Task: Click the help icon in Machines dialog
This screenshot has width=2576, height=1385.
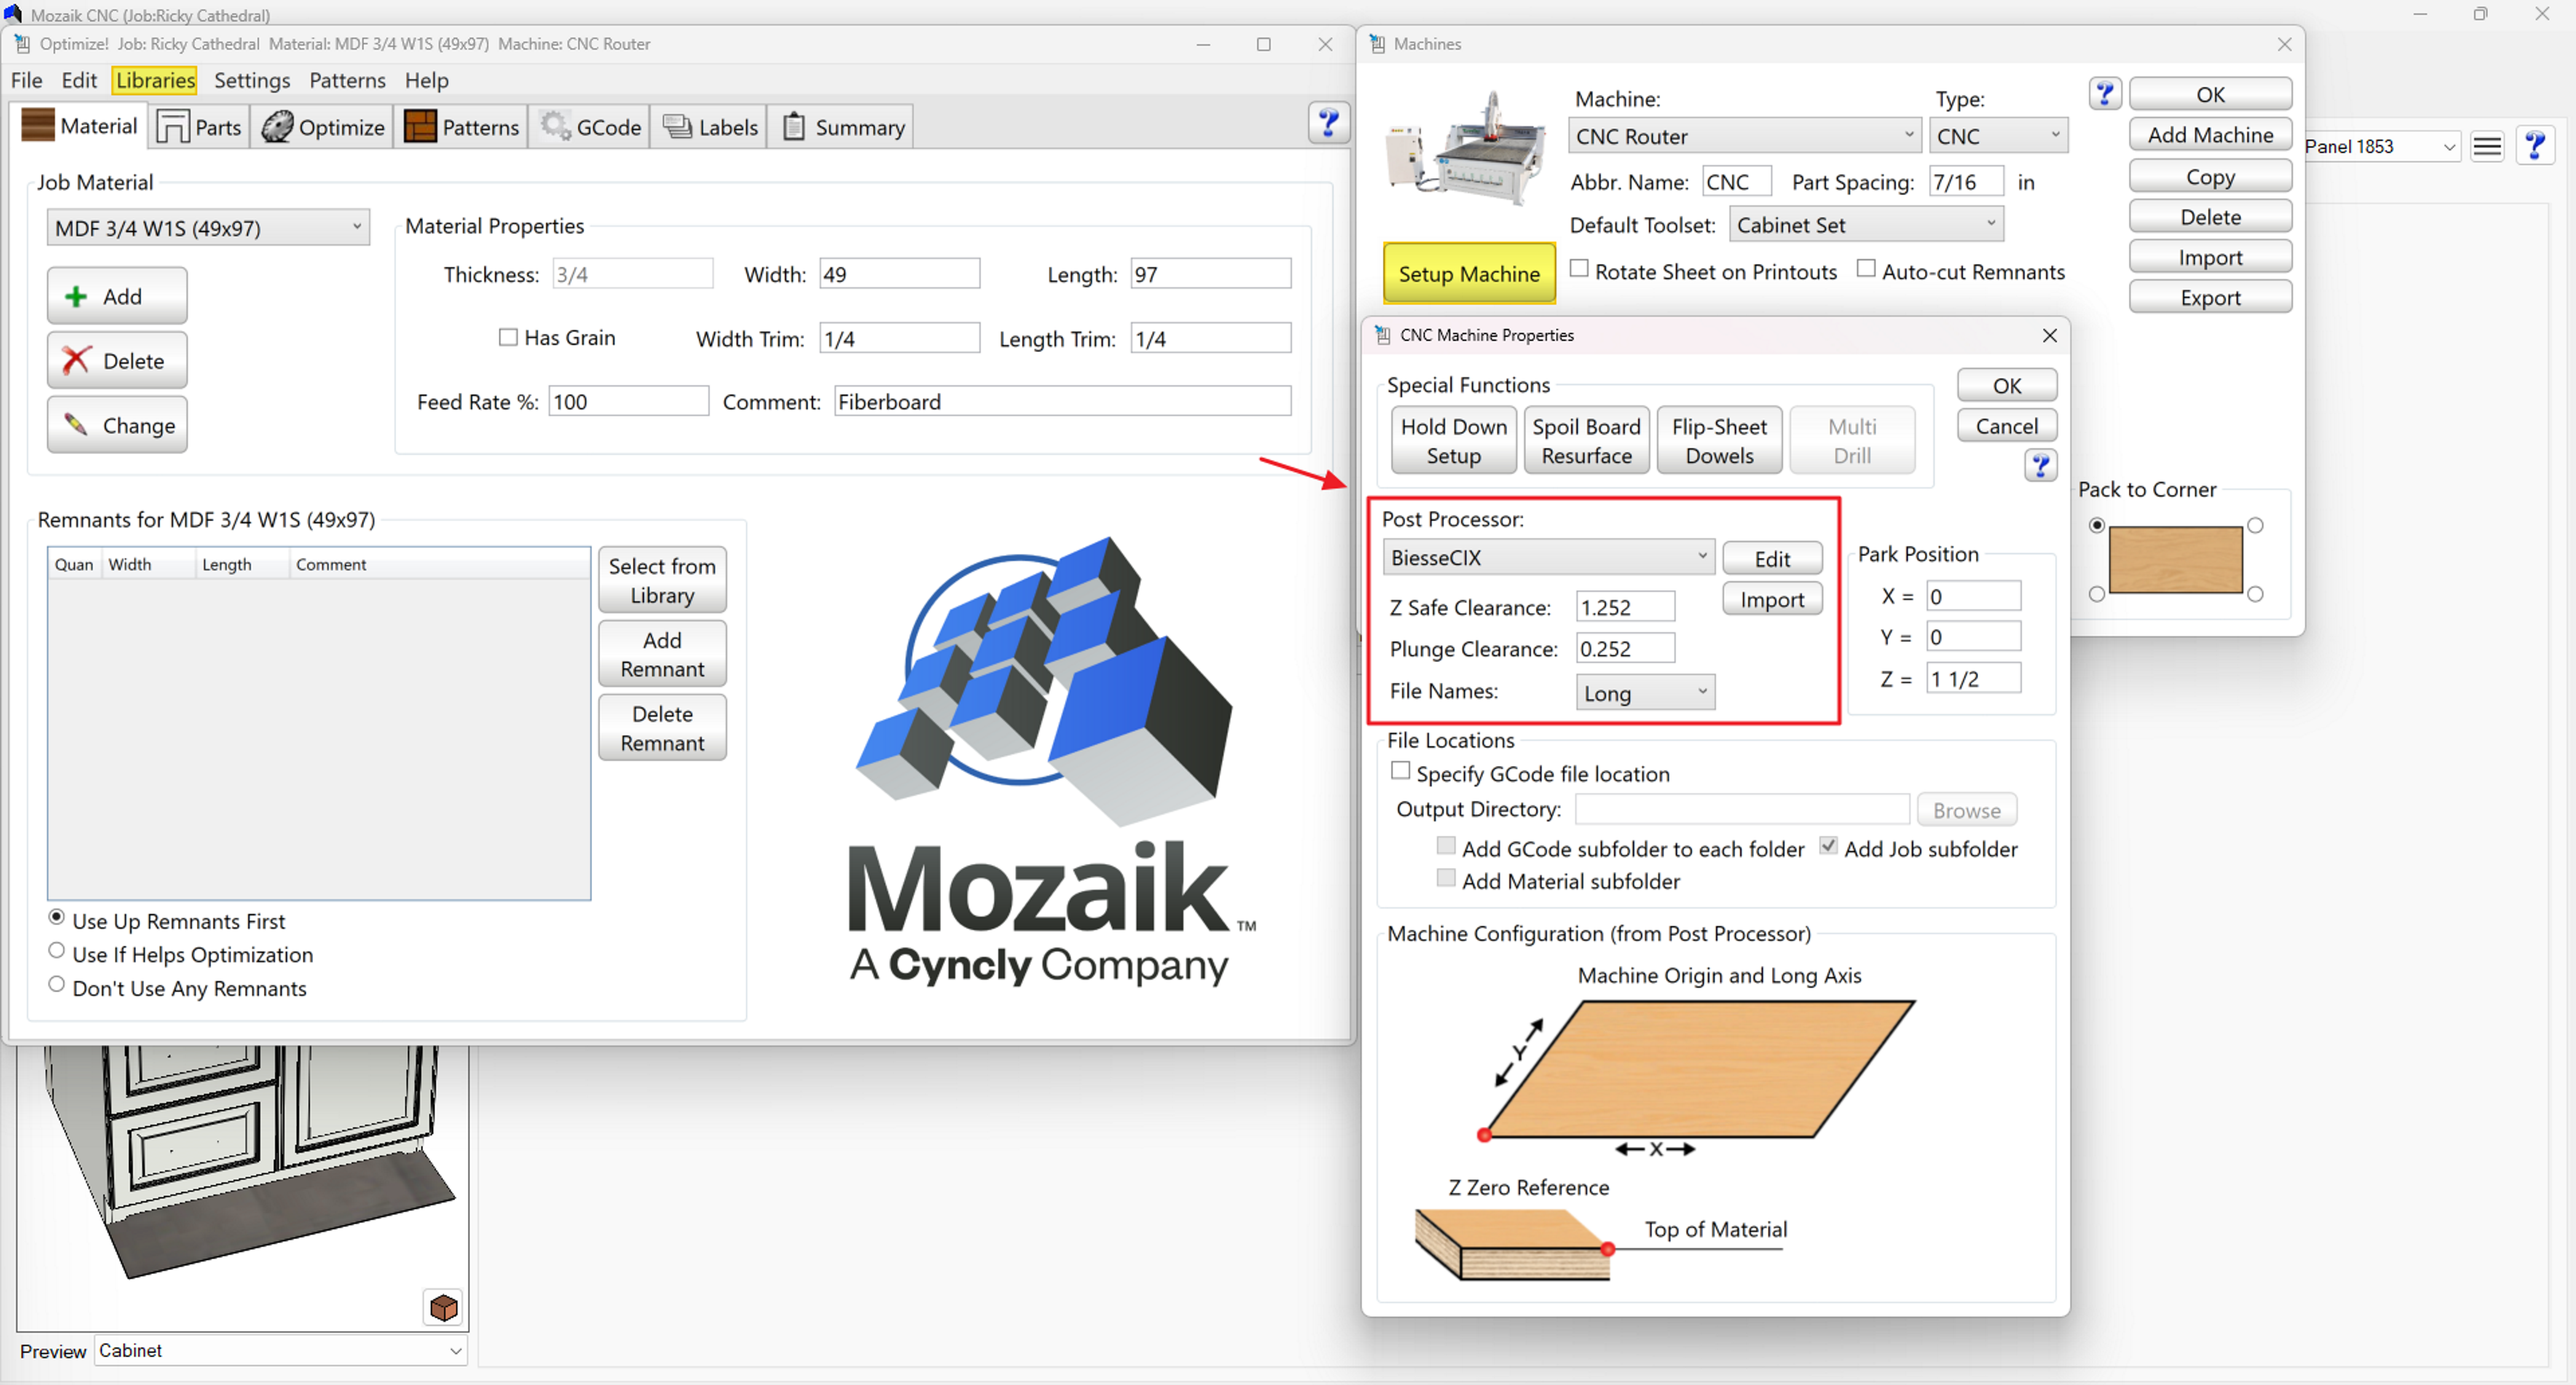Action: tap(2104, 94)
